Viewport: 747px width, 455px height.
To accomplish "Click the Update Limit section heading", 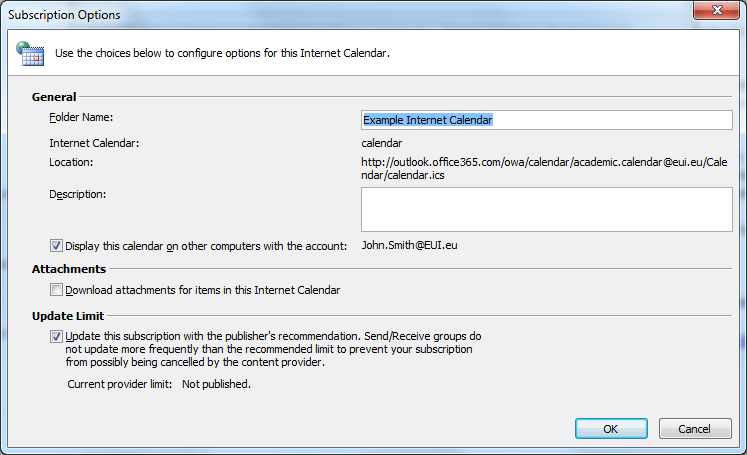I will point(69,316).
